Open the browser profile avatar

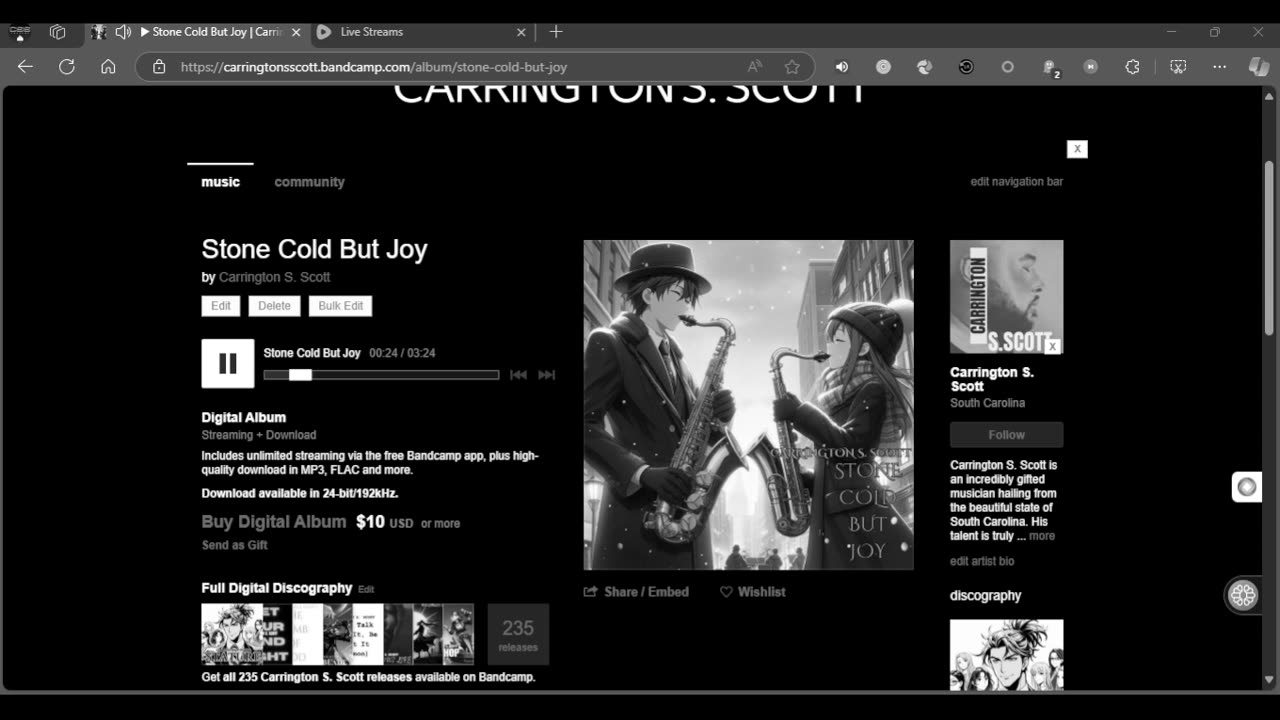click(x=19, y=32)
